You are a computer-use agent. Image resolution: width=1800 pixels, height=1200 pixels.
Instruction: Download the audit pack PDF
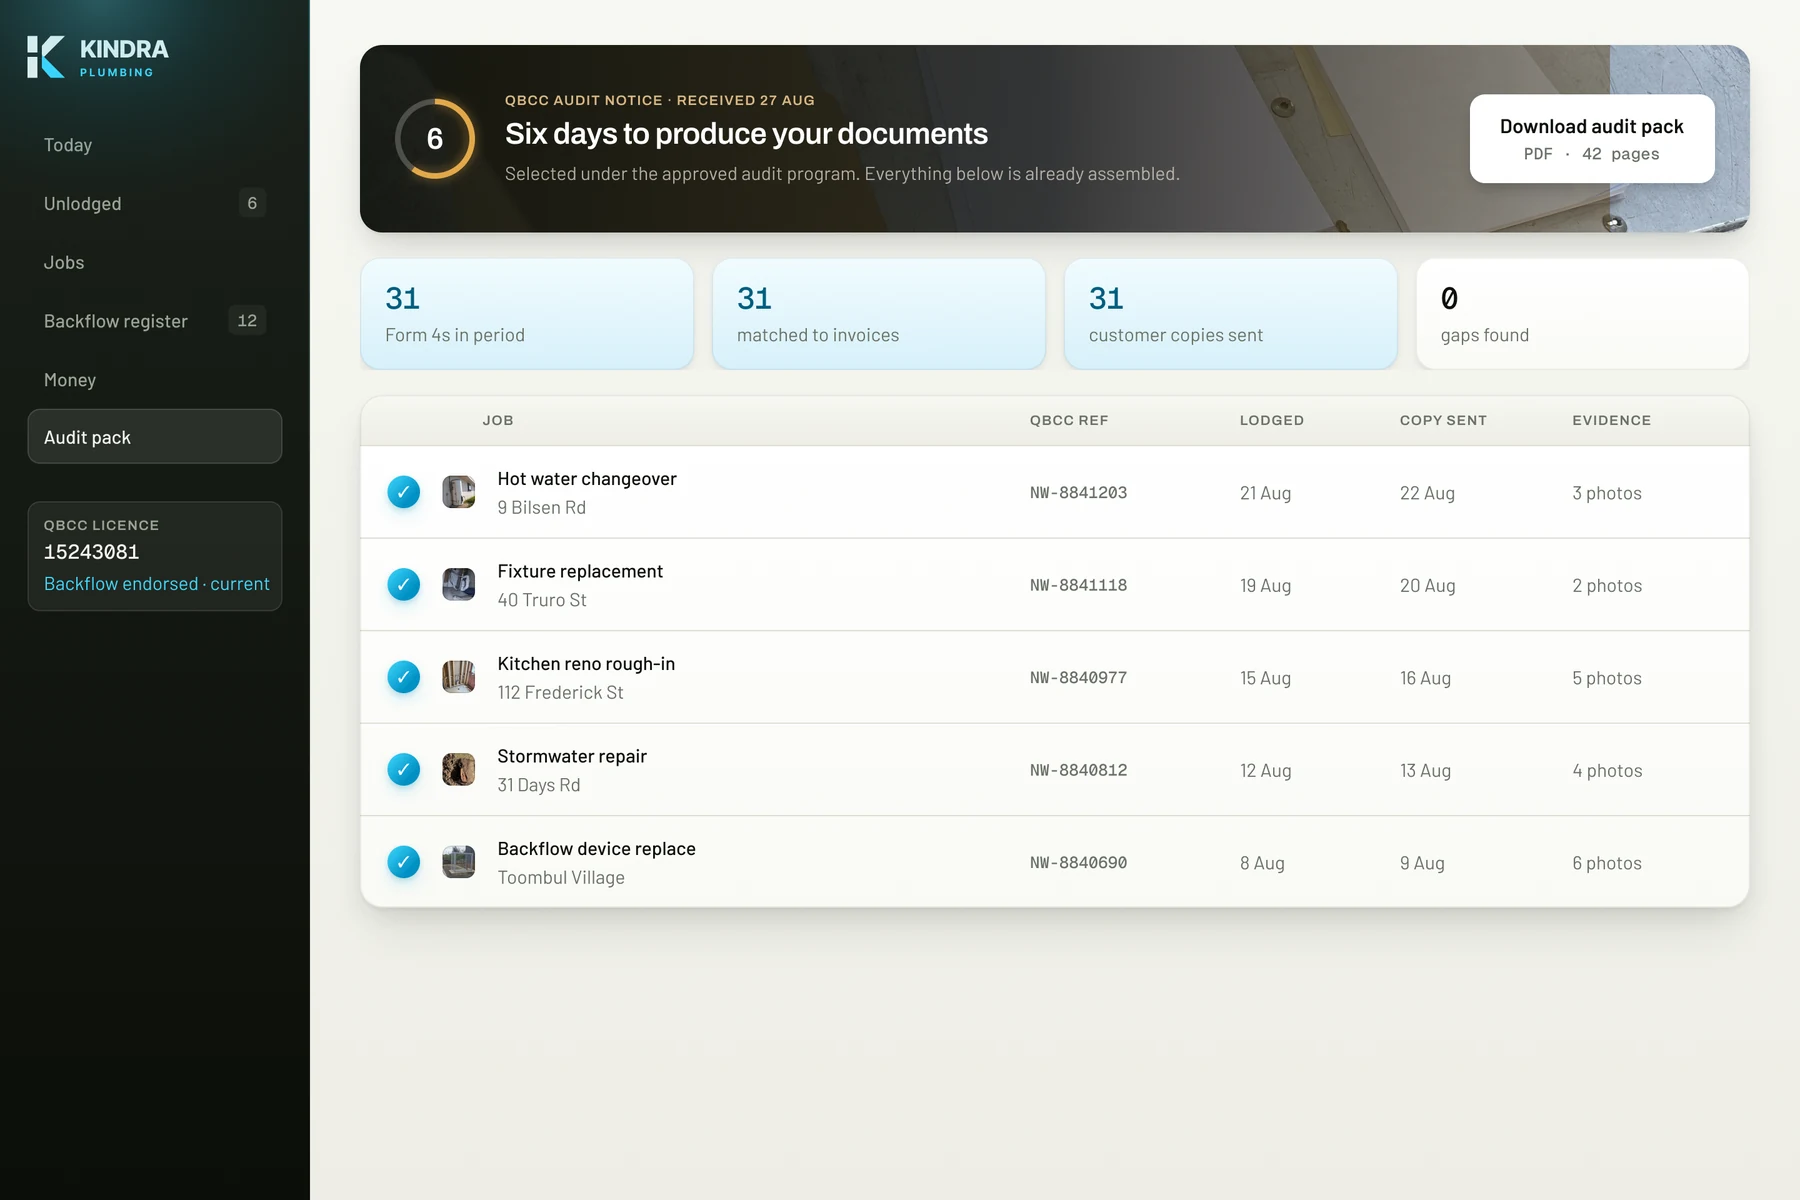[x=1592, y=139]
